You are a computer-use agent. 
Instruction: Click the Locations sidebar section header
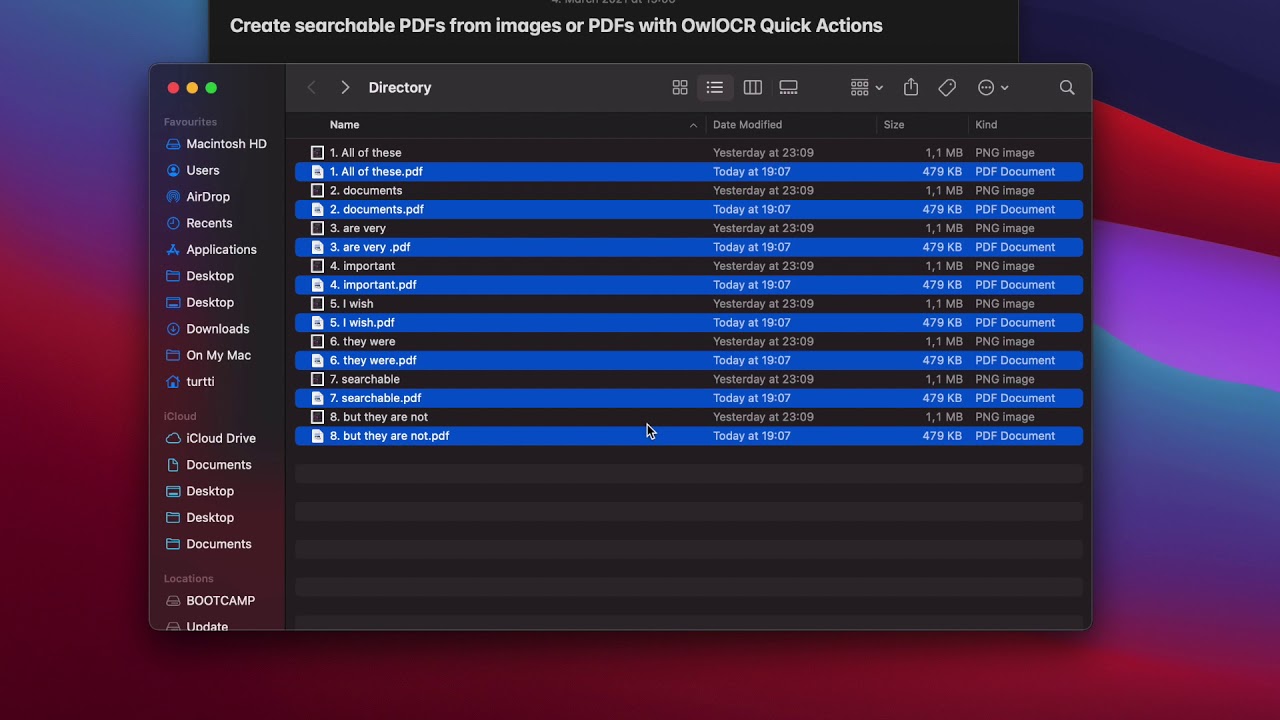coord(189,579)
